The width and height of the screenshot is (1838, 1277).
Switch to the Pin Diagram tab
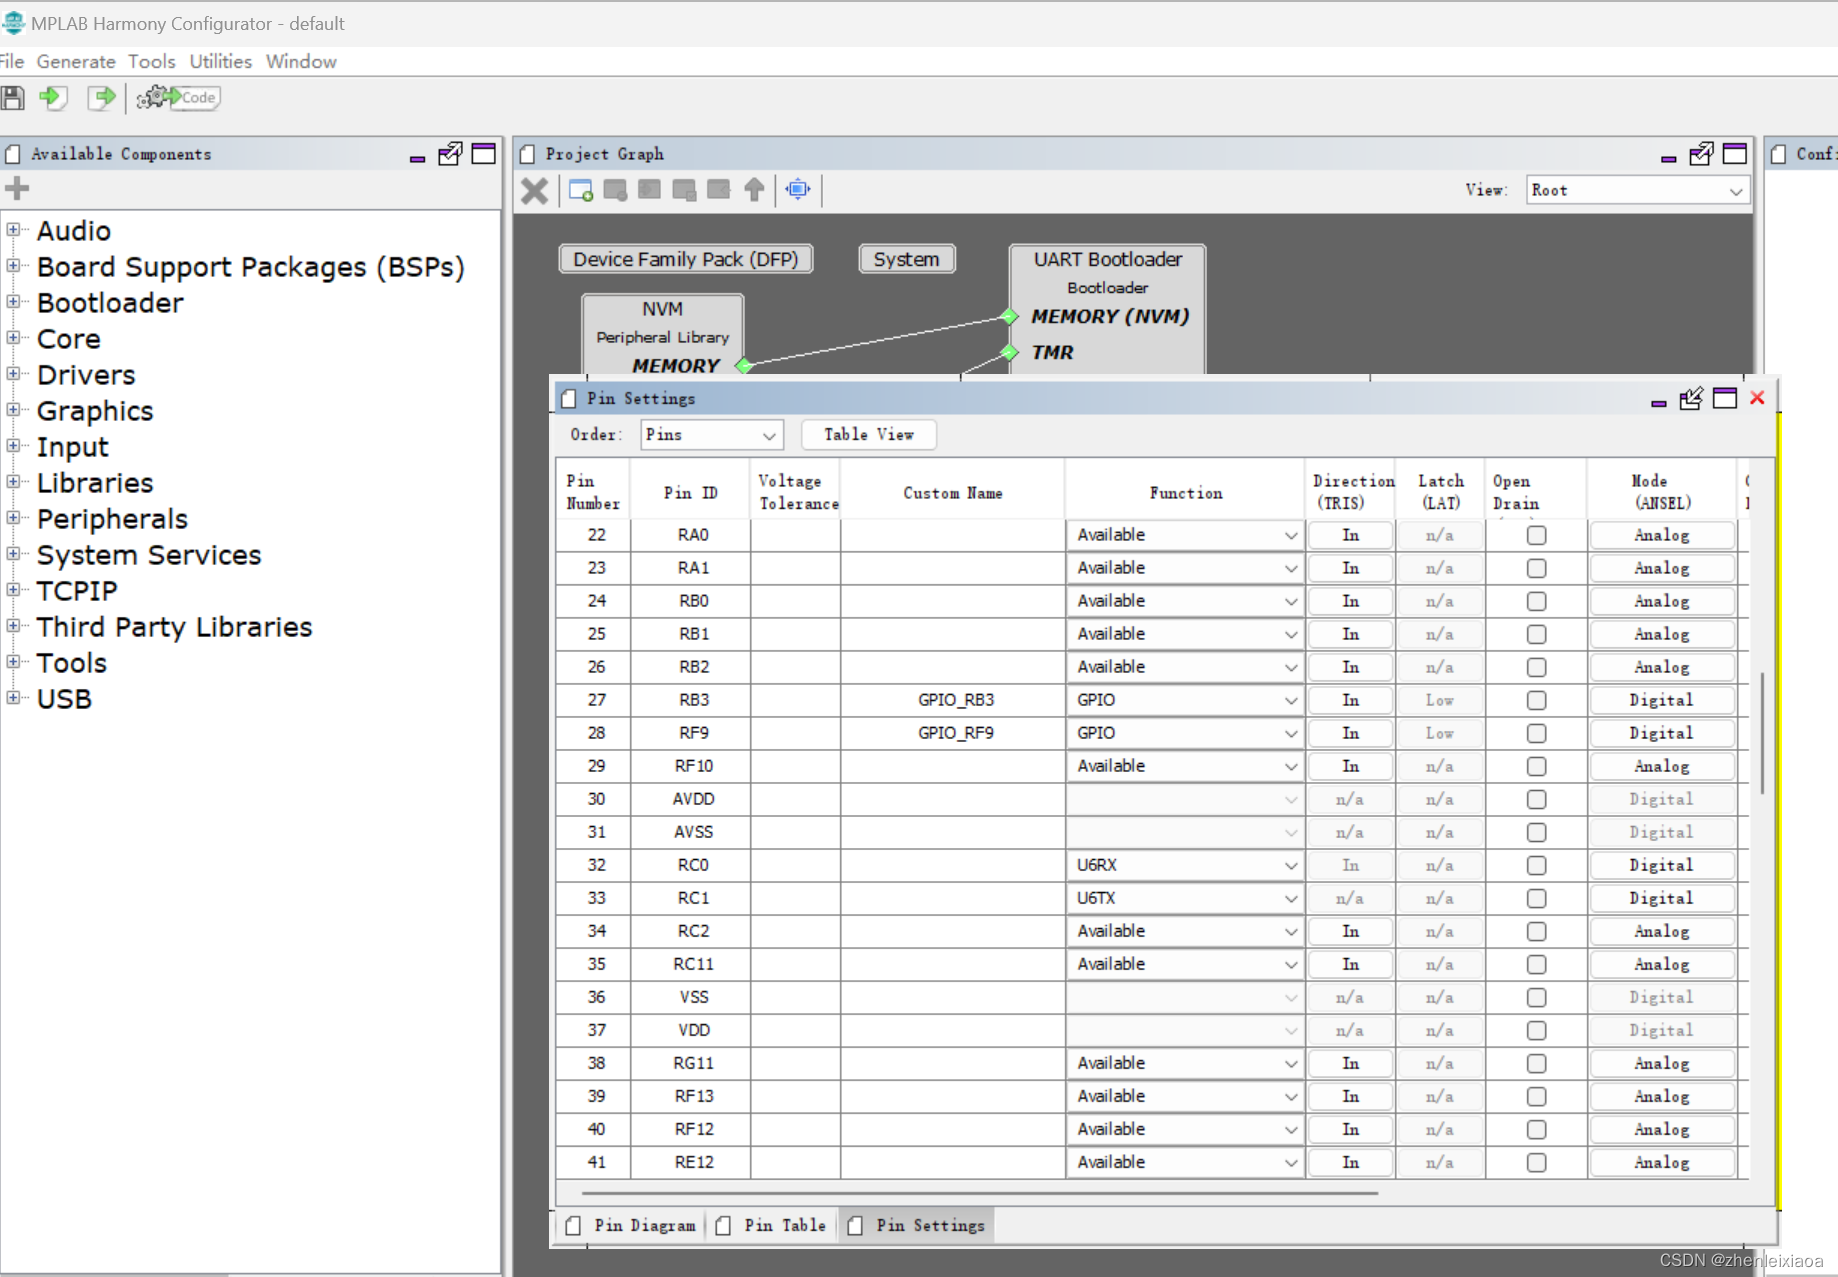(x=631, y=1226)
